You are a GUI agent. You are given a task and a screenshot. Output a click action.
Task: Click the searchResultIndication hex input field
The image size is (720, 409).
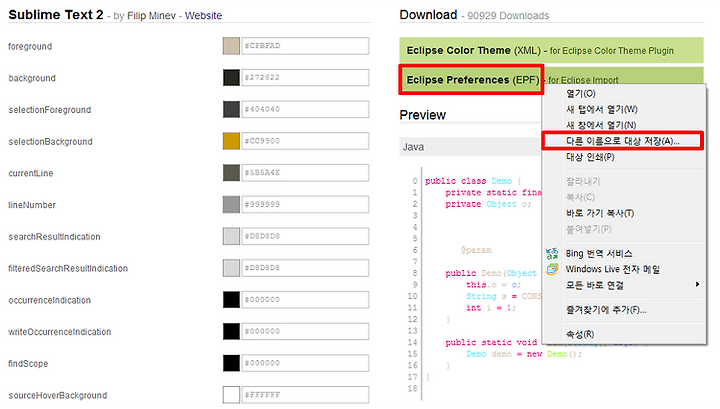coord(305,236)
